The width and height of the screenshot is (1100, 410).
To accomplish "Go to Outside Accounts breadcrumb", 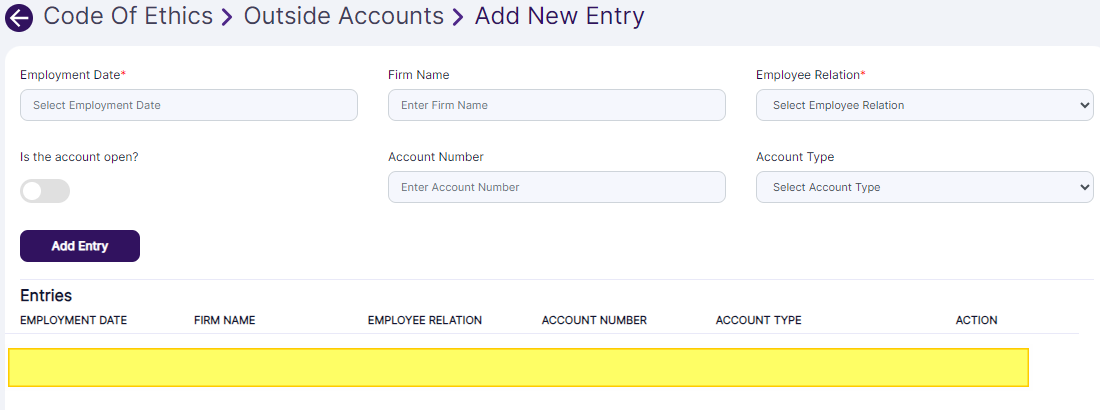I will click(344, 16).
